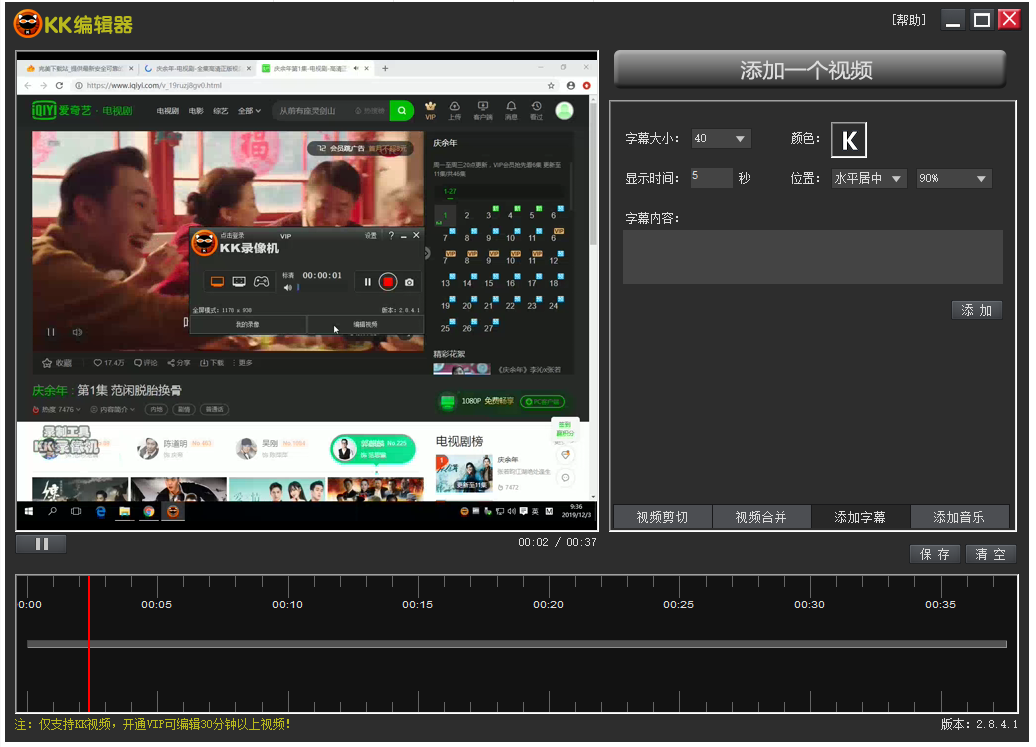The width and height of the screenshot is (1036, 747).
Task: Switch to the 视频合并 tab
Action: pyautogui.click(x=761, y=517)
